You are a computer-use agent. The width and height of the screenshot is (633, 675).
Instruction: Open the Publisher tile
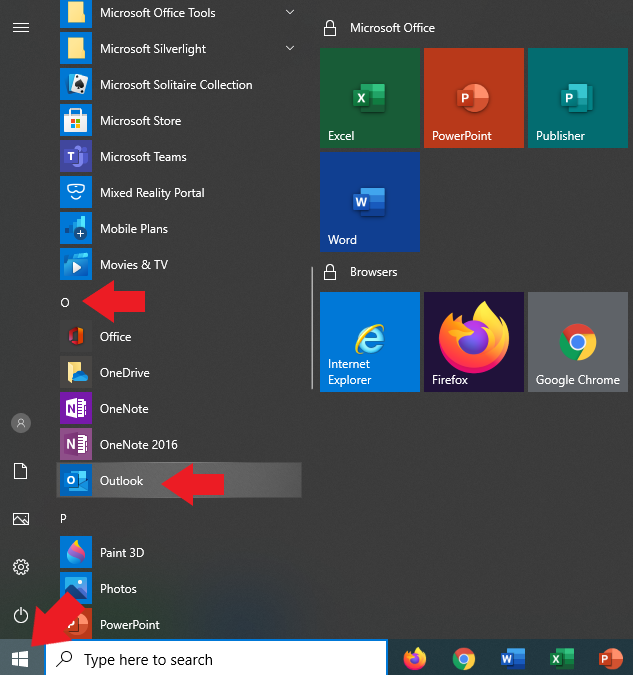pyautogui.click(x=578, y=98)
